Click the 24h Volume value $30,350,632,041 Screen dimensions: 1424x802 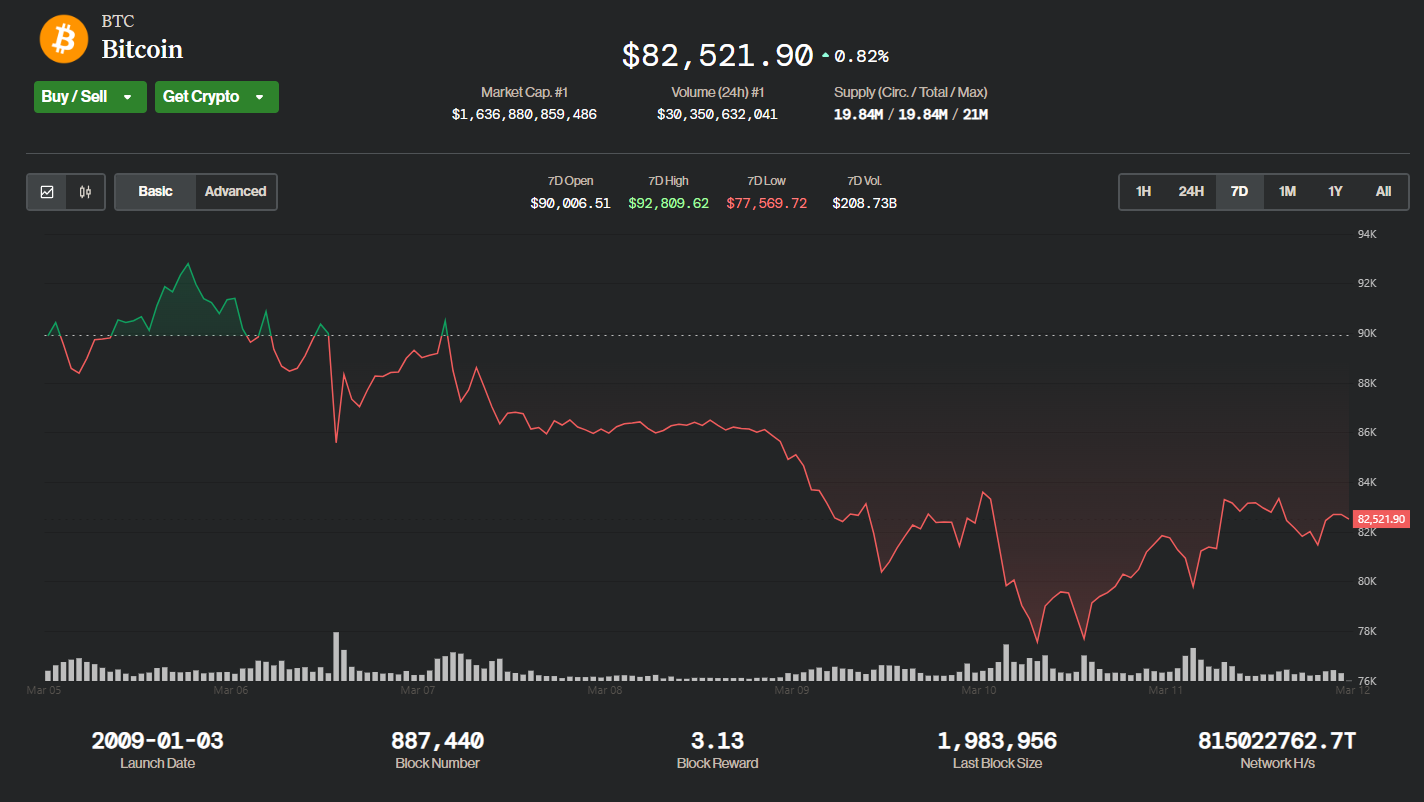[717, 115]
